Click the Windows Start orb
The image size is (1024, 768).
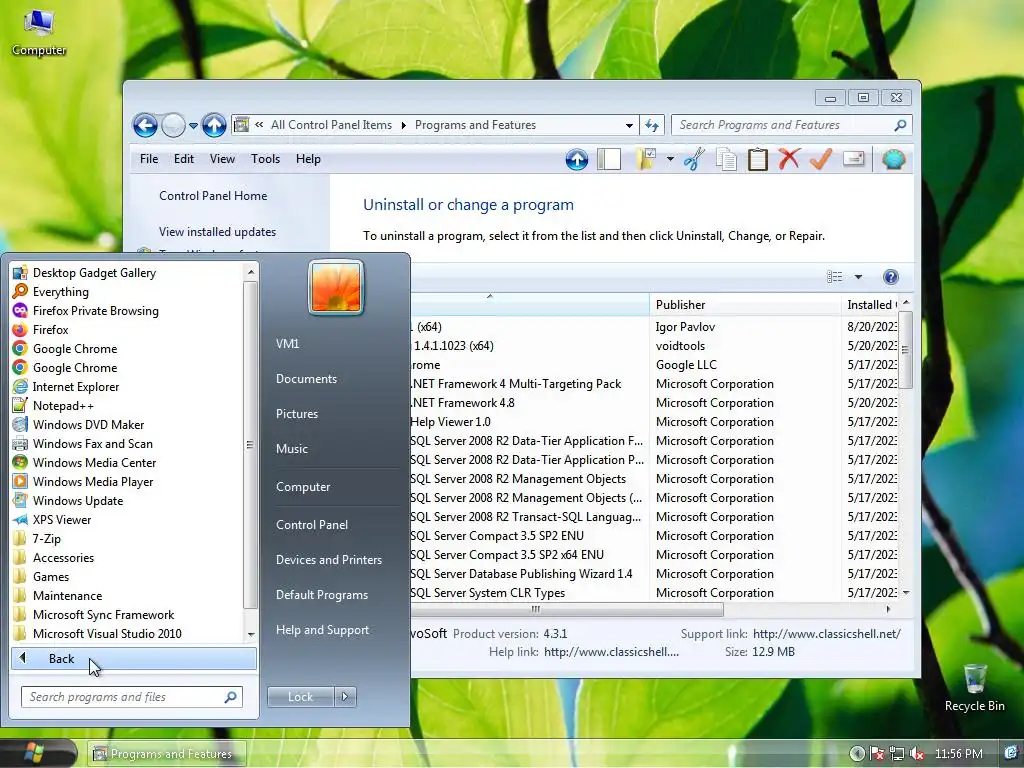(34, 754)
